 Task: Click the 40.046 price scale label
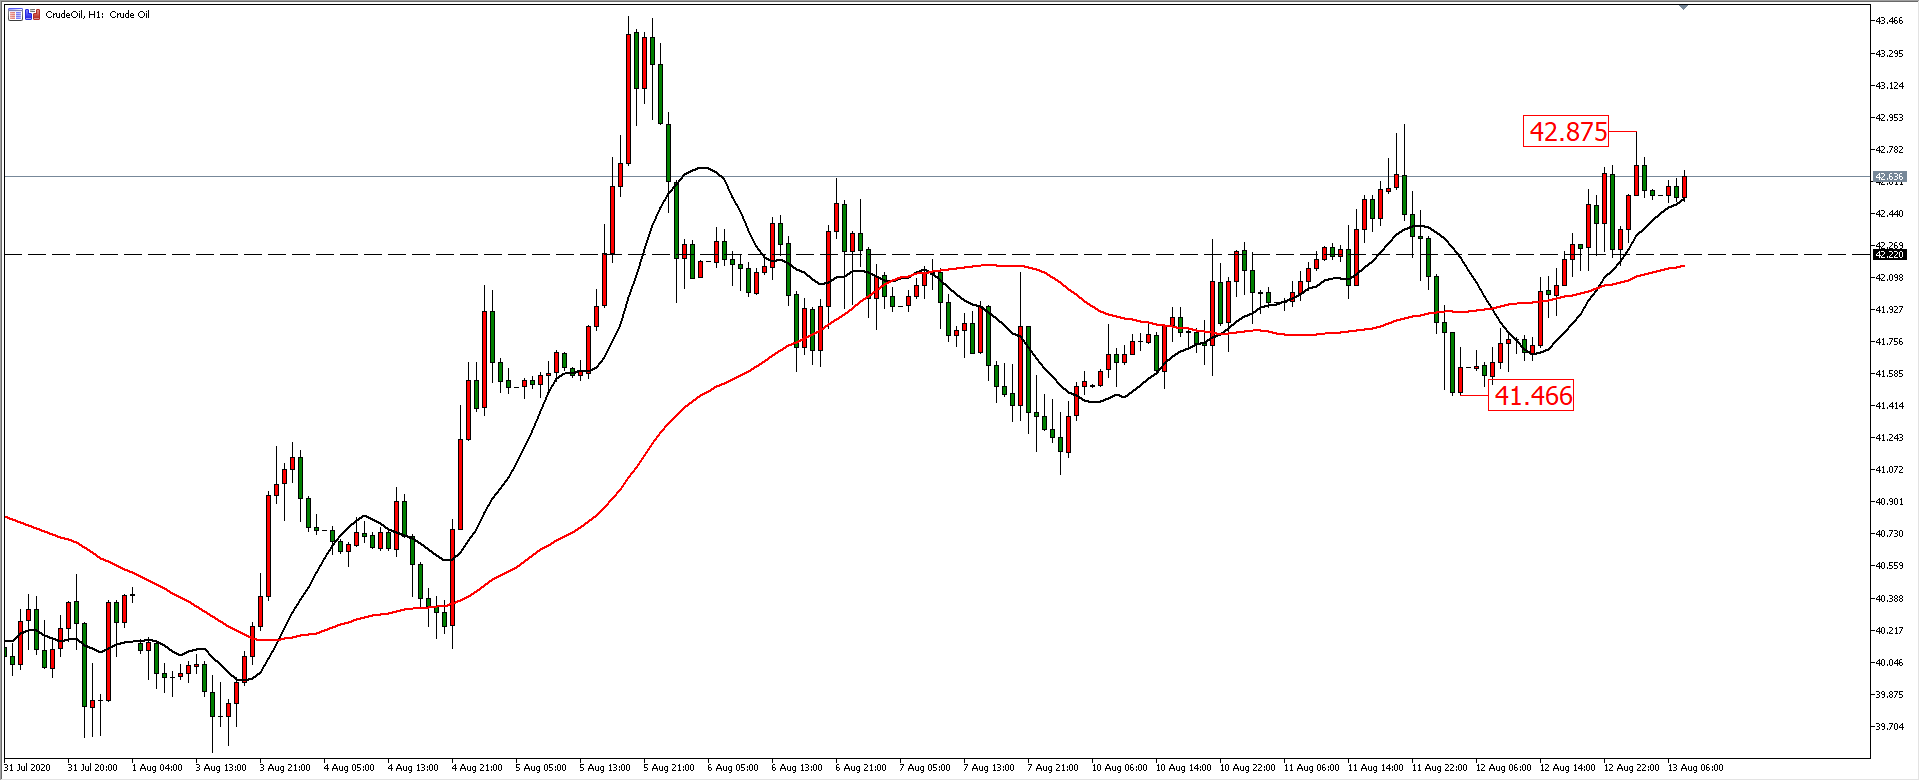1889,662
